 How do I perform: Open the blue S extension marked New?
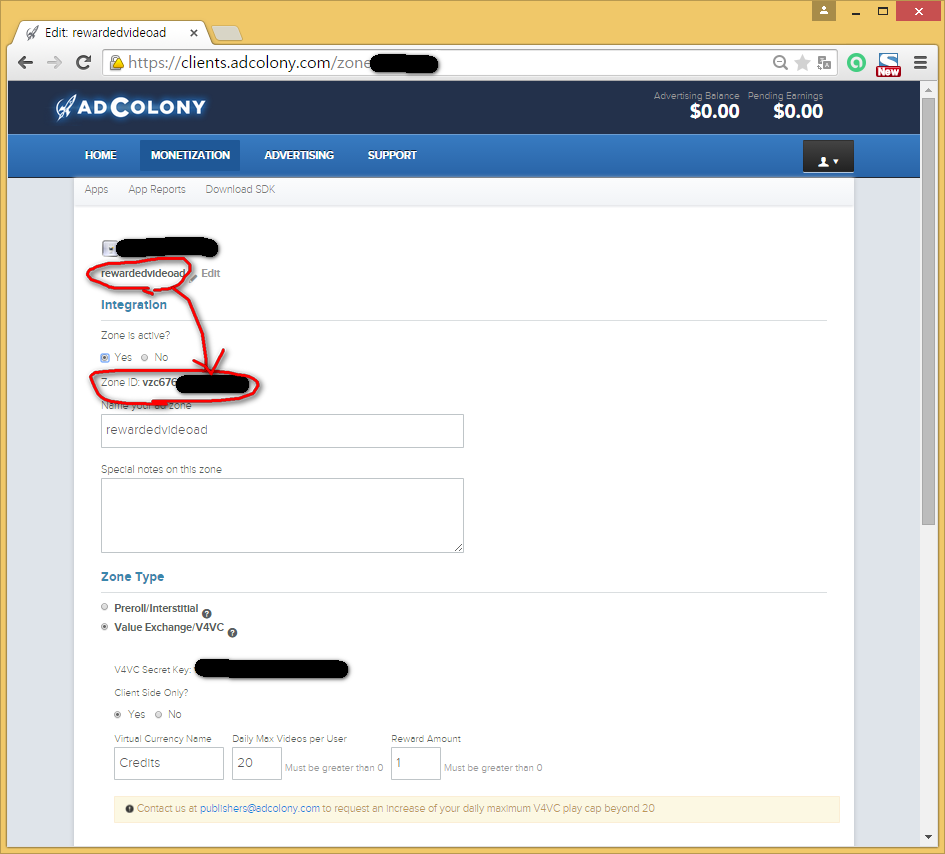(x=888, y=64)
